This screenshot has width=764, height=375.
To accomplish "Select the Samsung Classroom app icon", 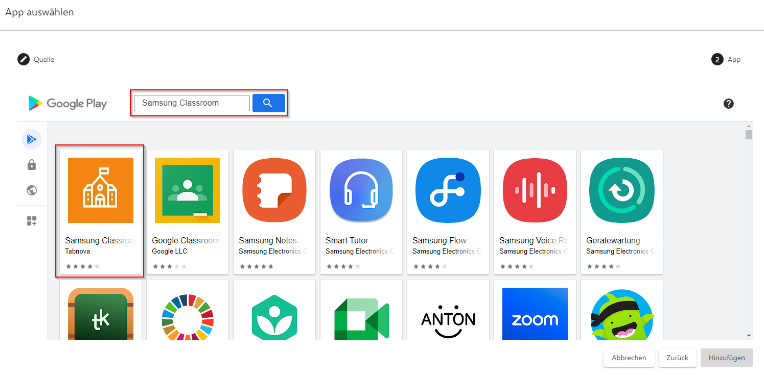I will [x=100, y=190].
